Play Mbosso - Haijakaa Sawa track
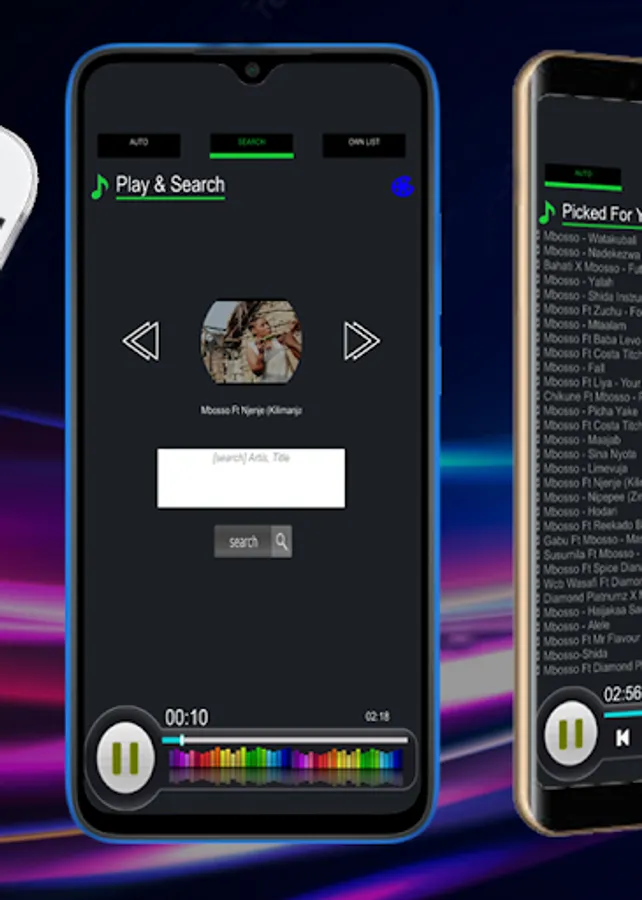Screen dimensions: 642x900 (x=592, y=612)
